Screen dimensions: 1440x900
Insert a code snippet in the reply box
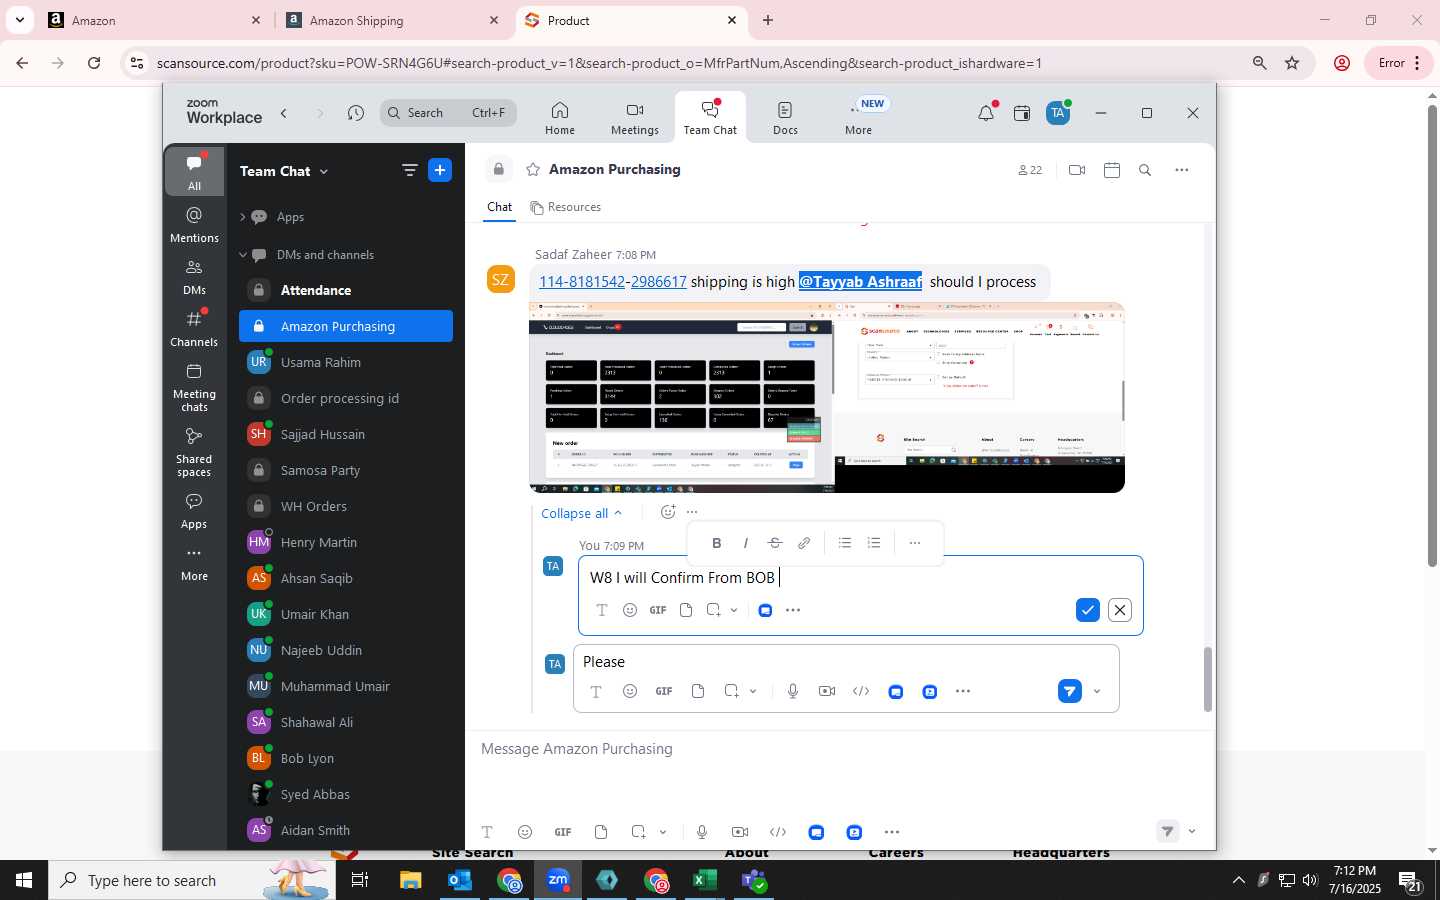(861, 691)
